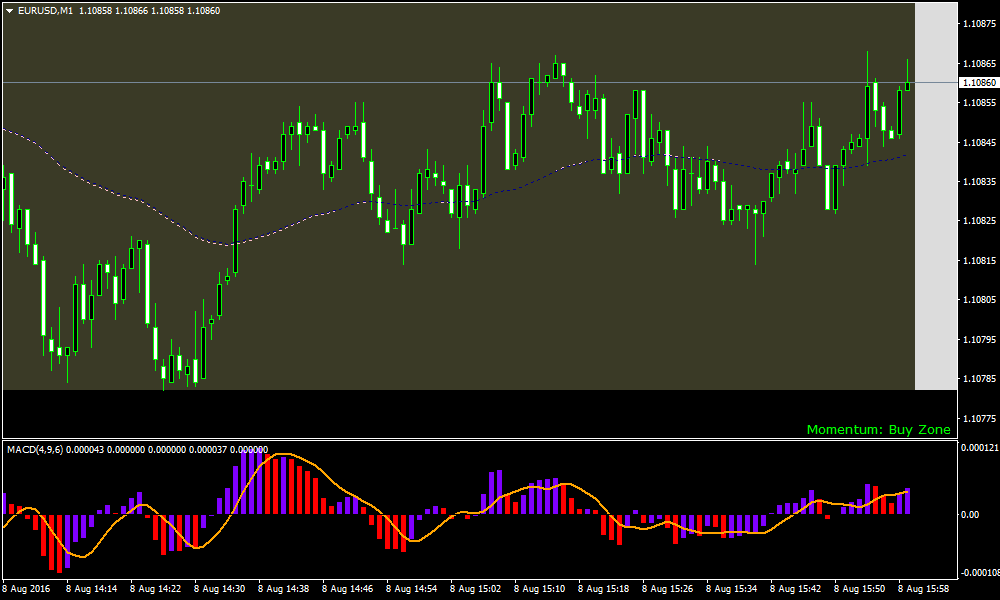Click the 8 Aug 14:30 time label

pyautogui.click(x=219, y=588)
